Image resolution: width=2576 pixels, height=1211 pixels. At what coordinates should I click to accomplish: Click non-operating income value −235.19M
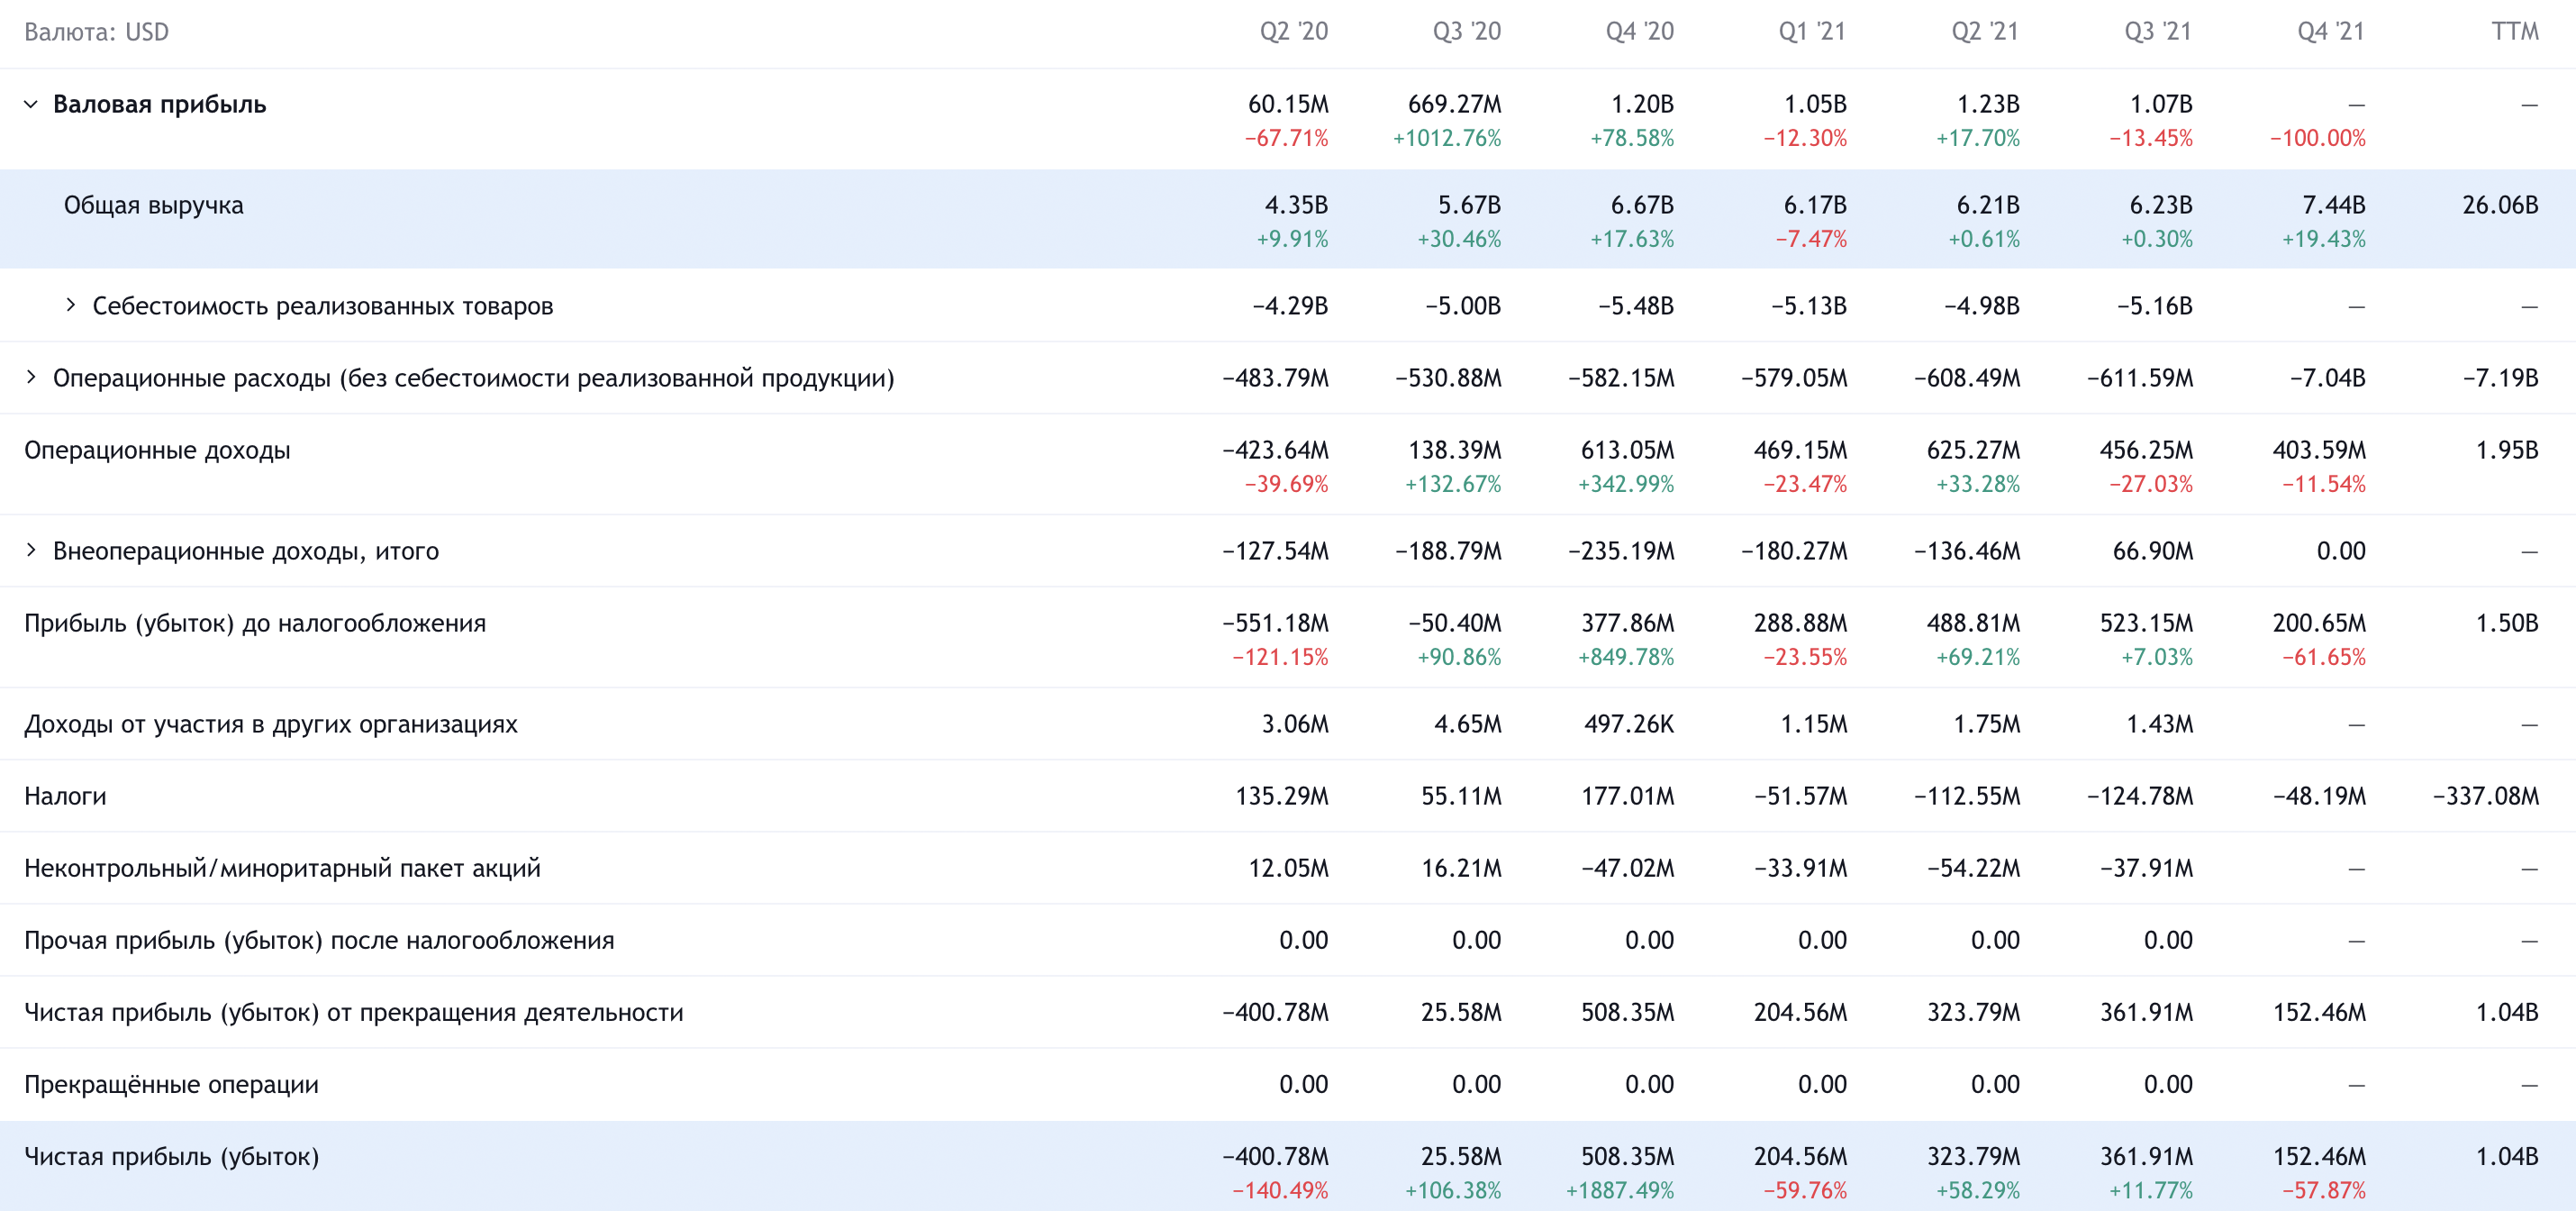point(1621,551)
